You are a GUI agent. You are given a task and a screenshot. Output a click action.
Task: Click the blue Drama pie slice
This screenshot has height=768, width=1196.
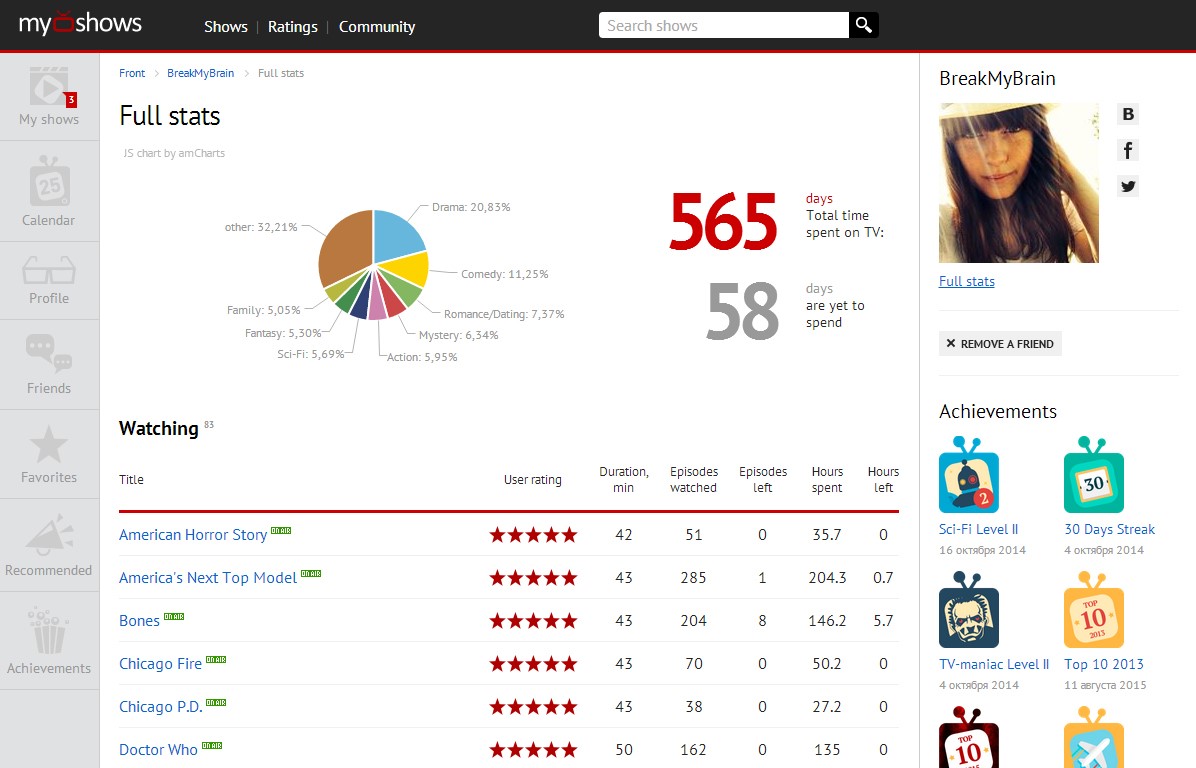tap(396, 233)
